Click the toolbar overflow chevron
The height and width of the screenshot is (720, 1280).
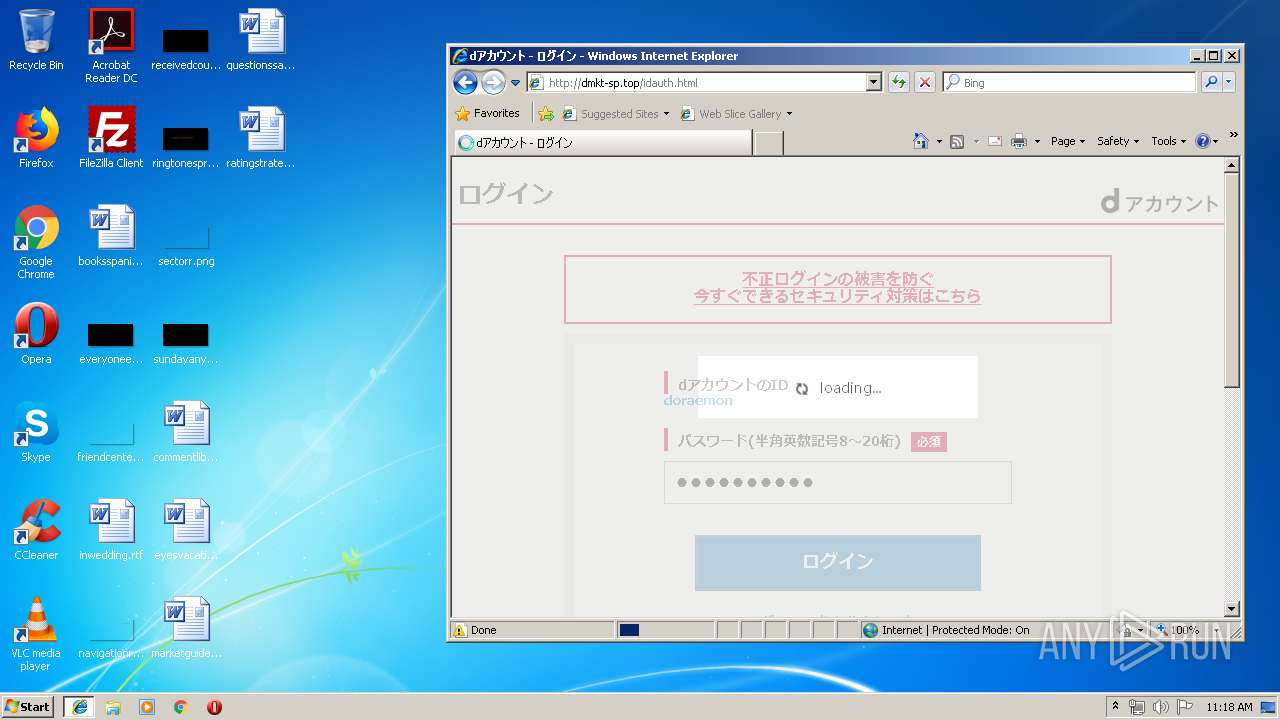(x=1233, y=135)
